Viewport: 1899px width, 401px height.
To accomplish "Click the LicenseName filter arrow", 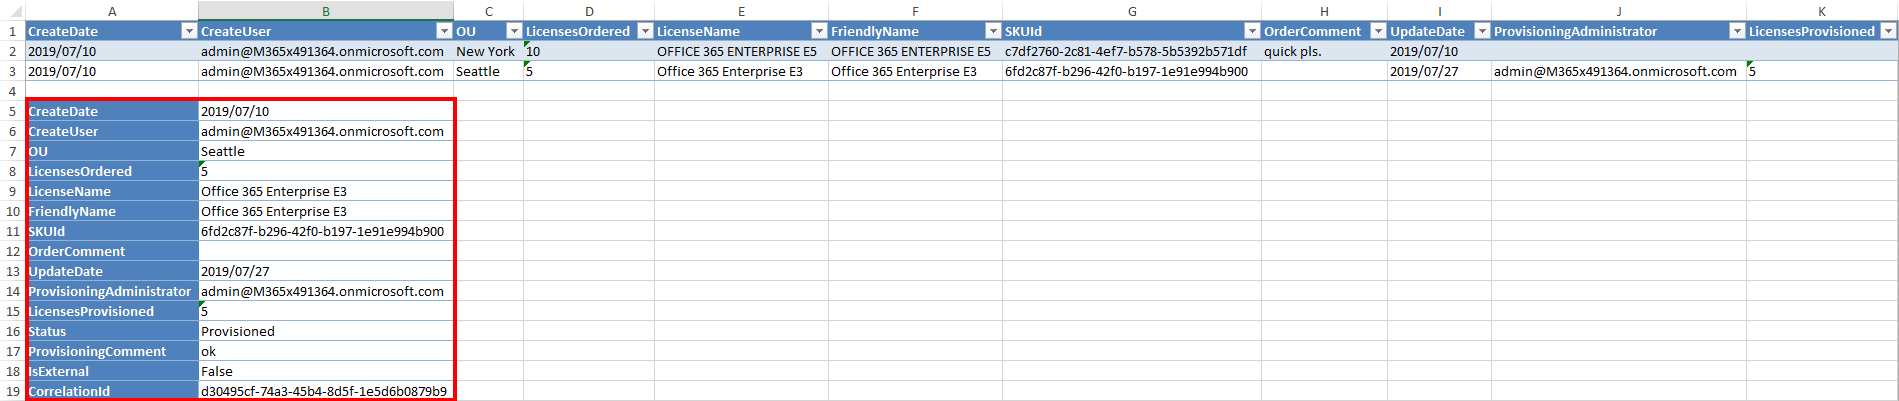I will [819, 31].
